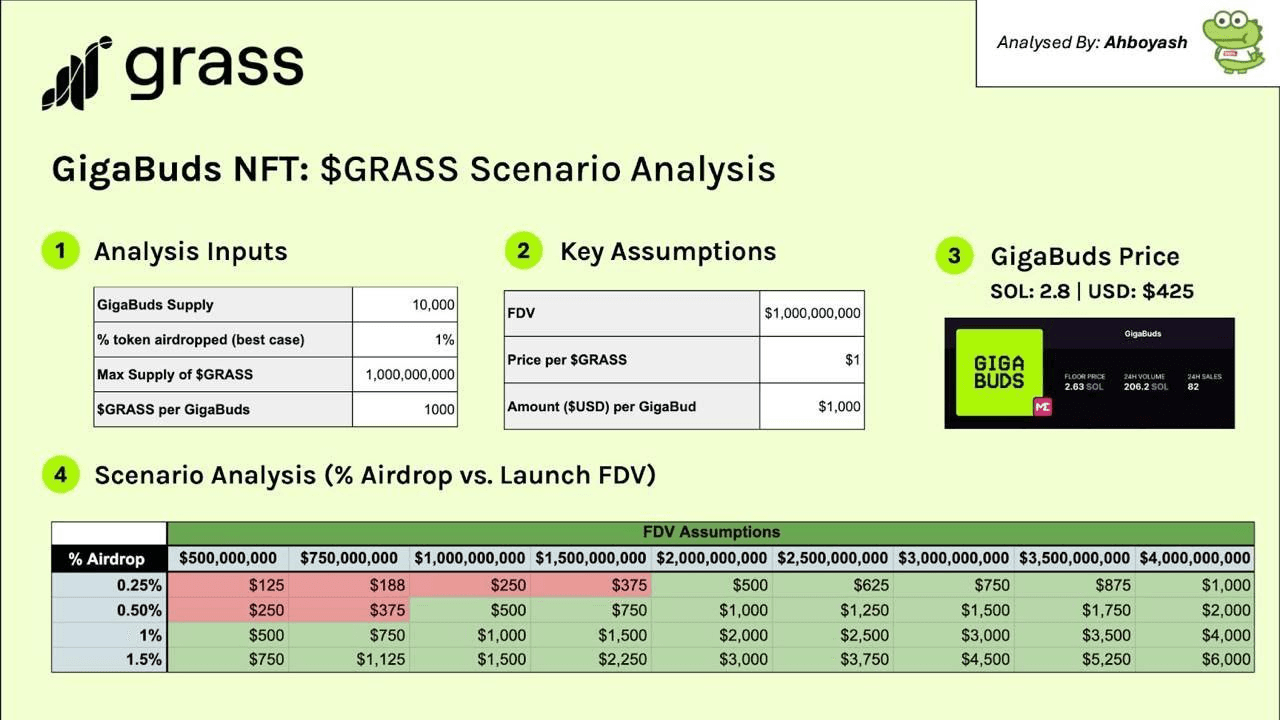This screenshot has height=720, width=1280.
Task: Select the '1000' value in Analysis Inputs
Action: pyautogui.click(x=405, y=409)
